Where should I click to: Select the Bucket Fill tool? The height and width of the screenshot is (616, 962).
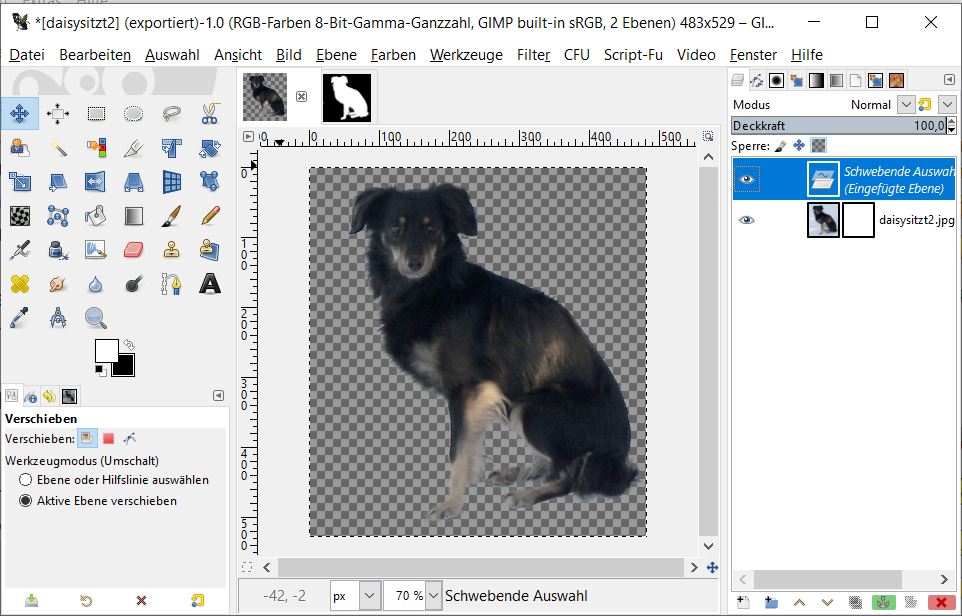(x=96, y=216)
